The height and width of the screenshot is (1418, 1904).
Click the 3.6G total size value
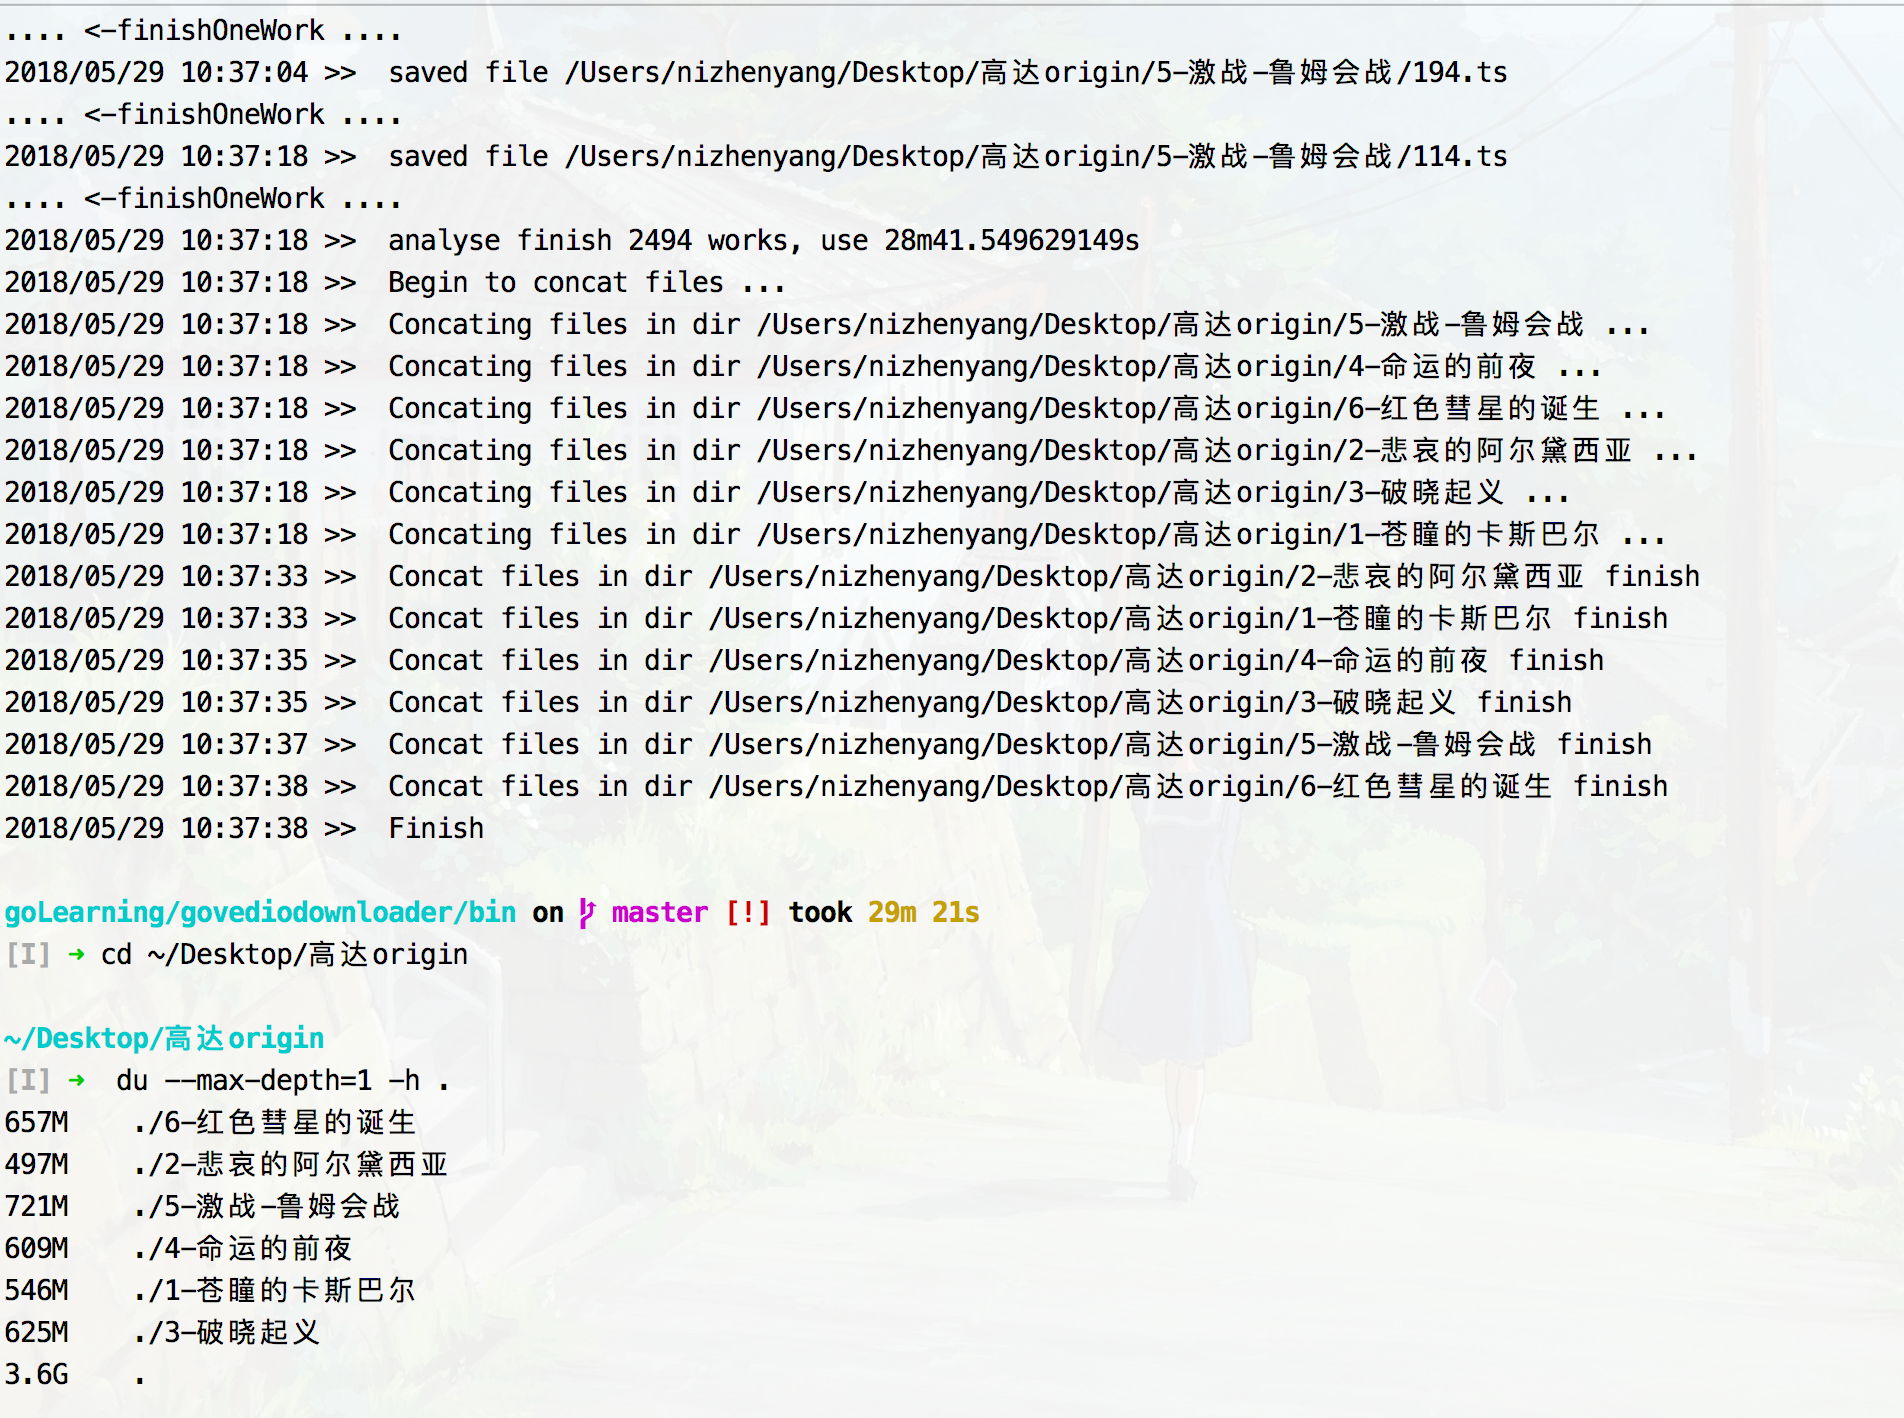click(x=37, y=1375)
